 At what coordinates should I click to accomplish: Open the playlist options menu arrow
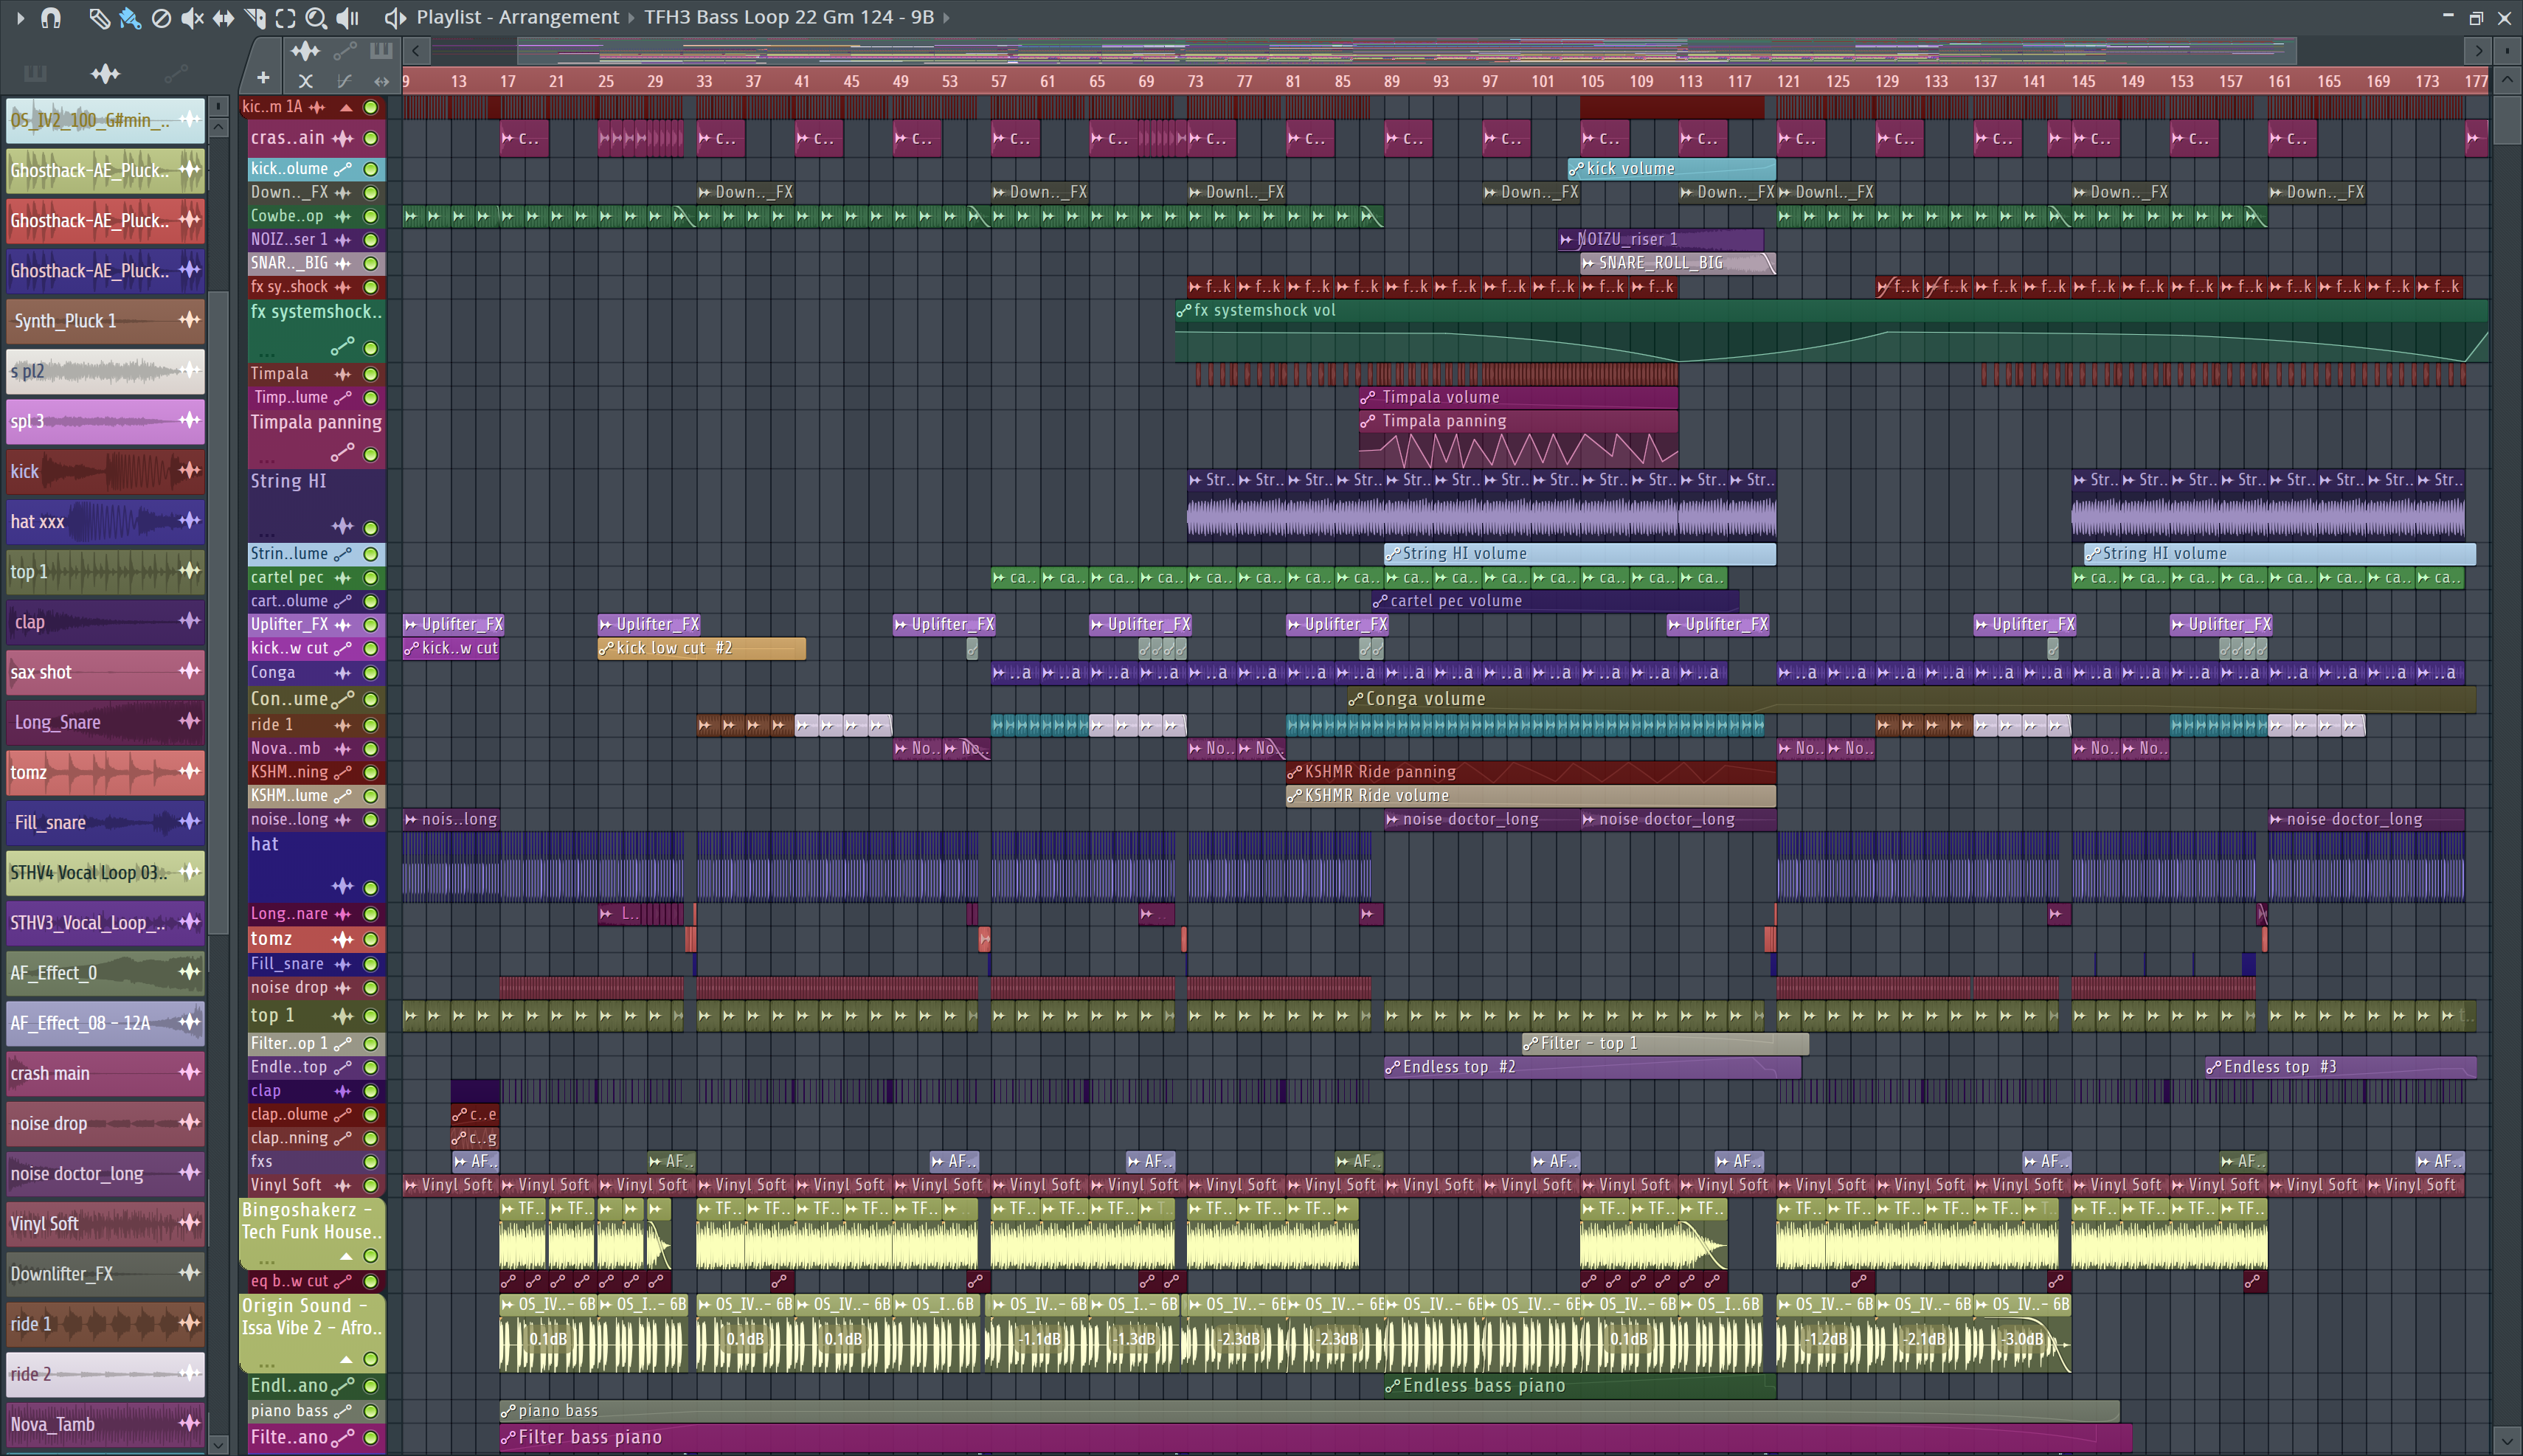point(20,17)
